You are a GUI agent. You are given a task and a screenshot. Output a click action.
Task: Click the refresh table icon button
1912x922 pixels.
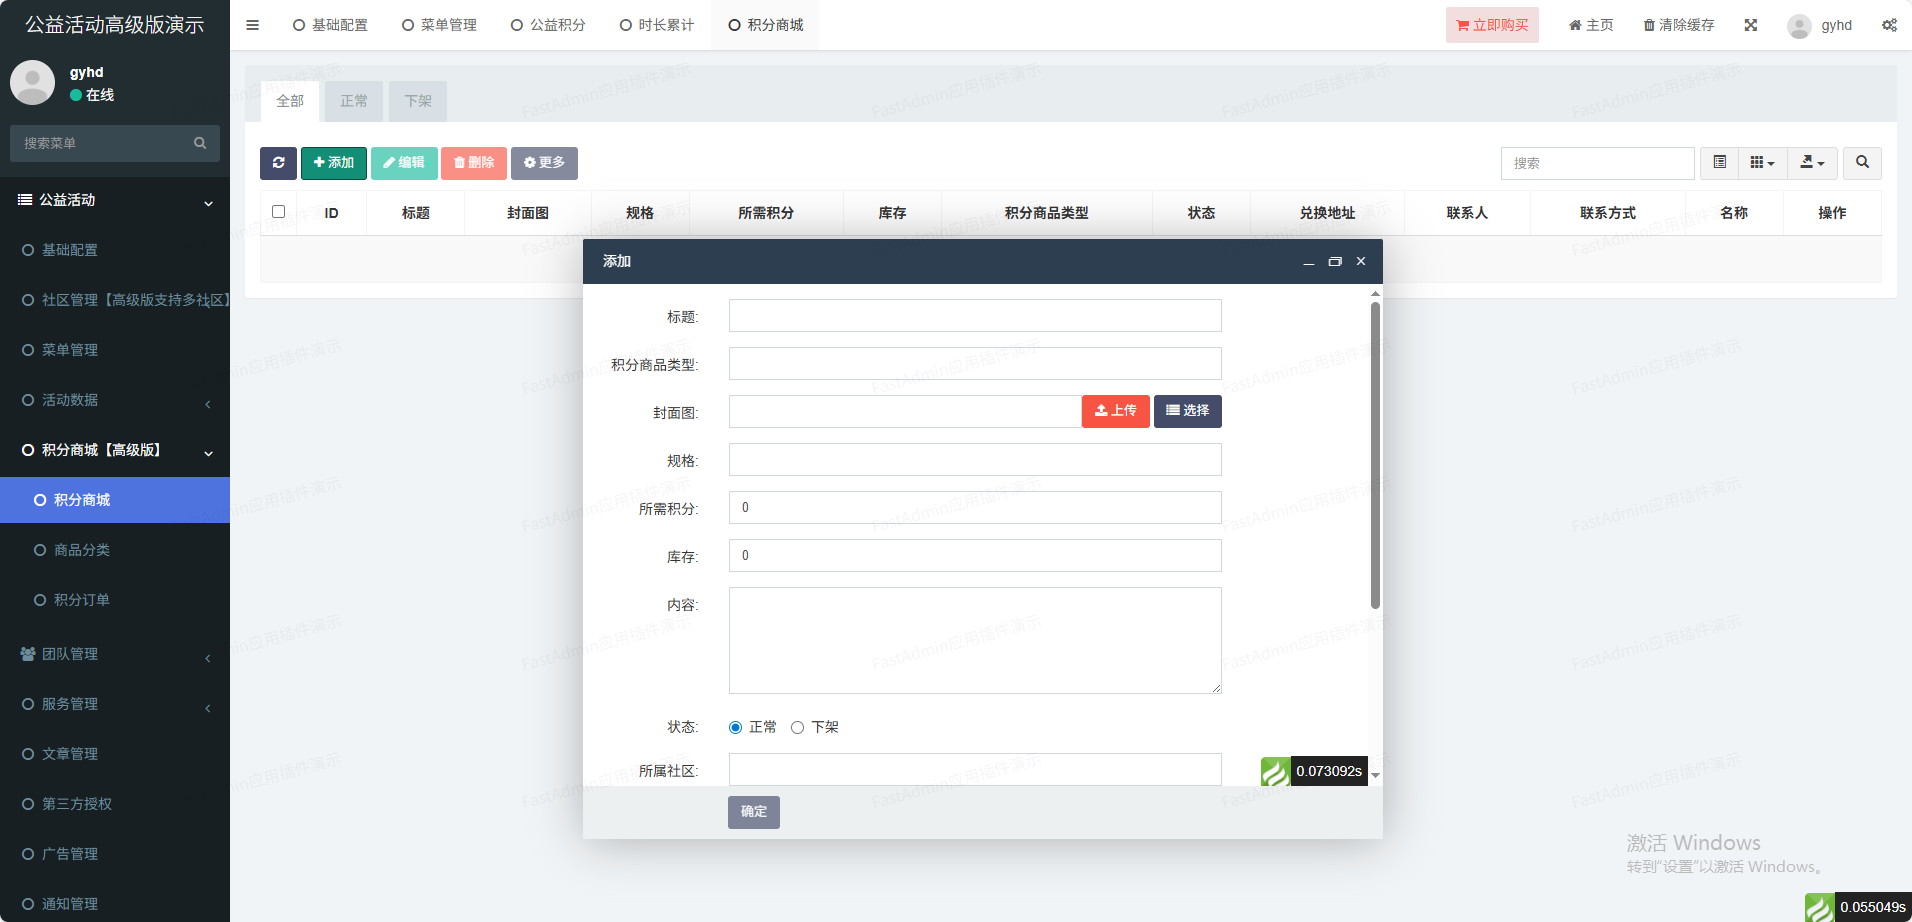pos(278,163)
